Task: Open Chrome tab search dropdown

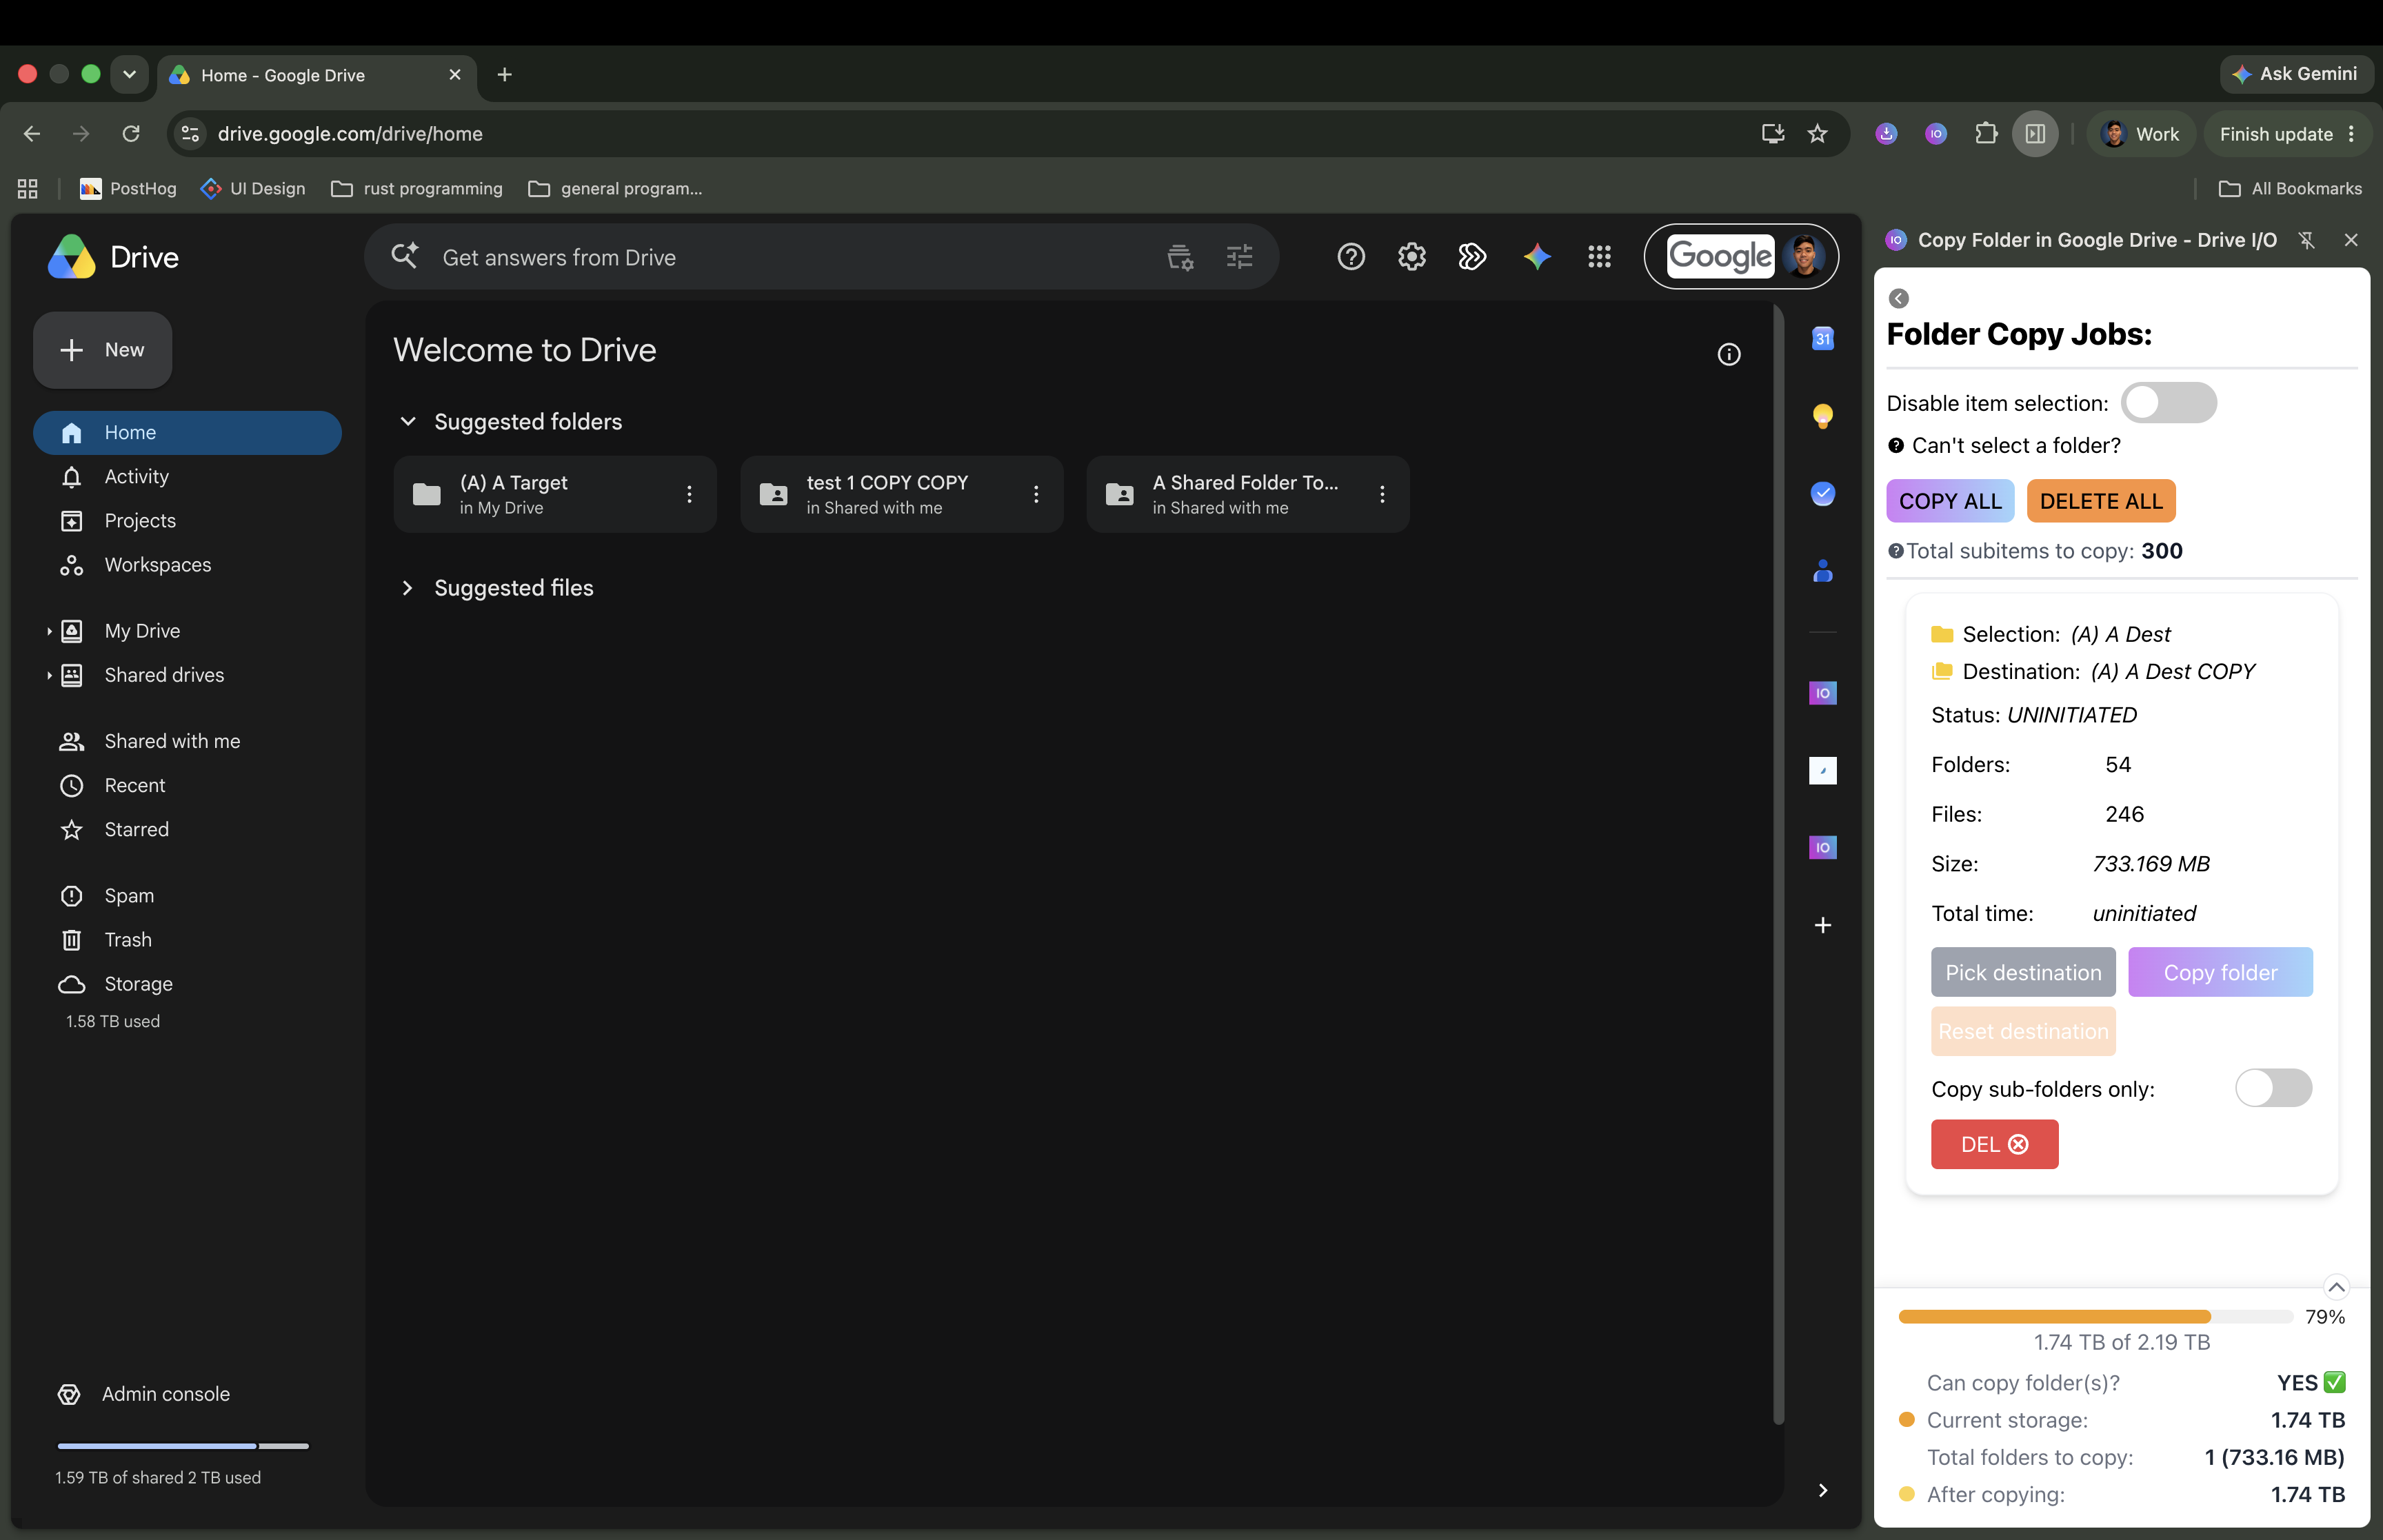Action: coord(129,74)
